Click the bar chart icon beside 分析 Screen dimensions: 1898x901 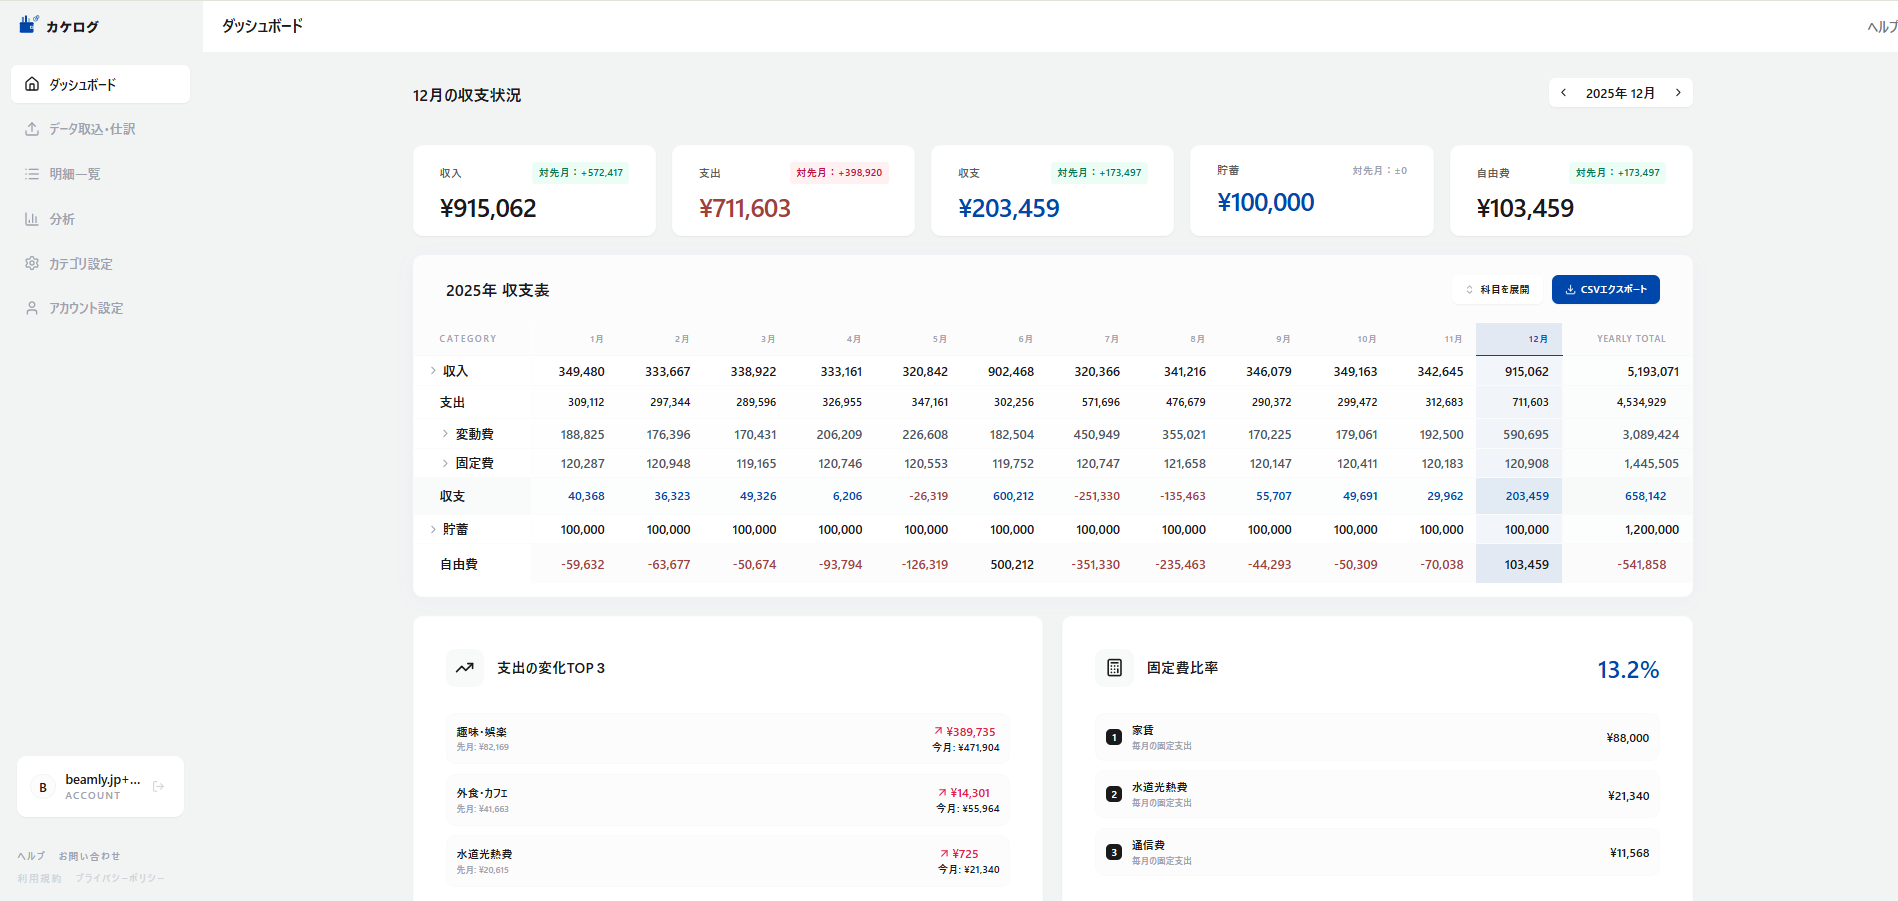pyautogui.click(x=32, y=219)
